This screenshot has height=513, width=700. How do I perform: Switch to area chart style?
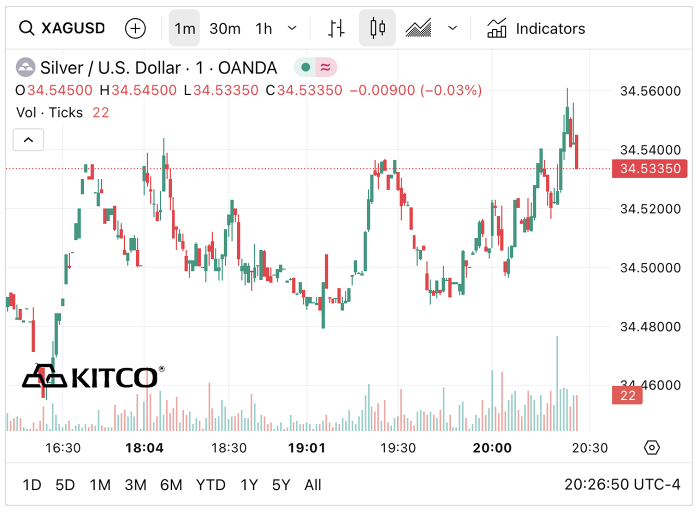(418, 29)
